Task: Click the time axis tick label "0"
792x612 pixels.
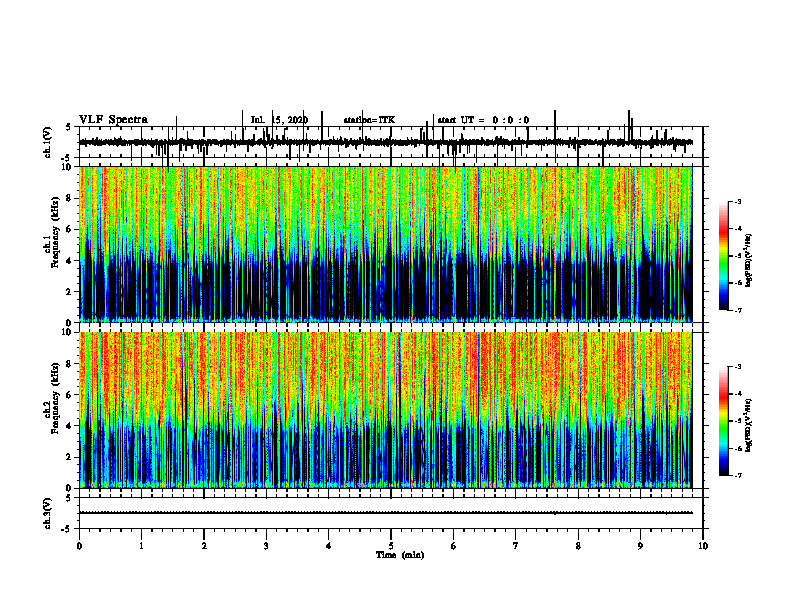Action: (79, 546)
